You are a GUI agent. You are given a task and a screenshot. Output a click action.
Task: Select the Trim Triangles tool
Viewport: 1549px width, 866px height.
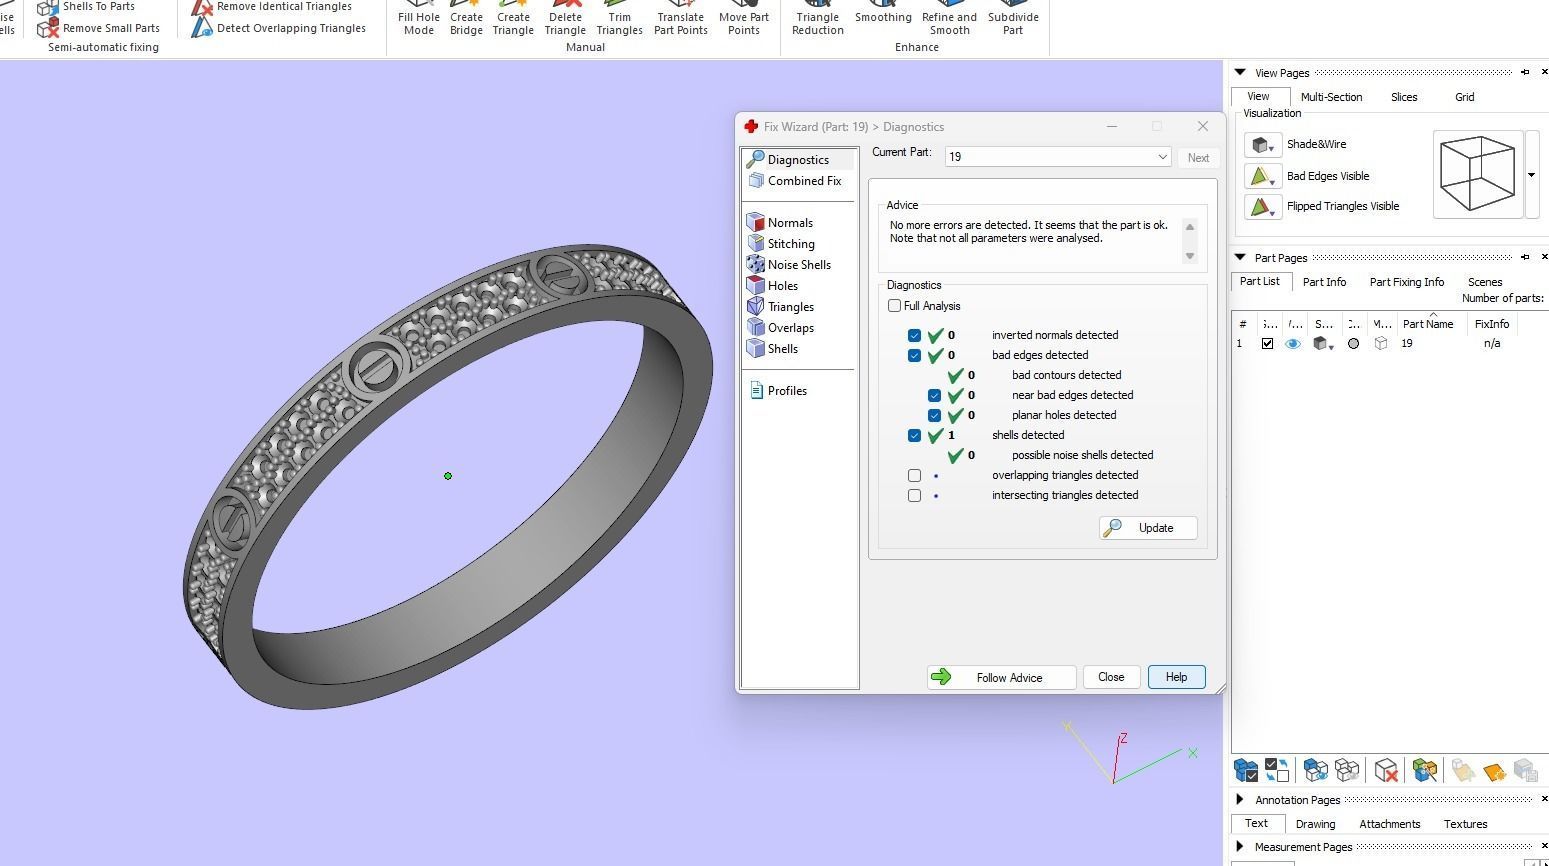pos(619,18)
